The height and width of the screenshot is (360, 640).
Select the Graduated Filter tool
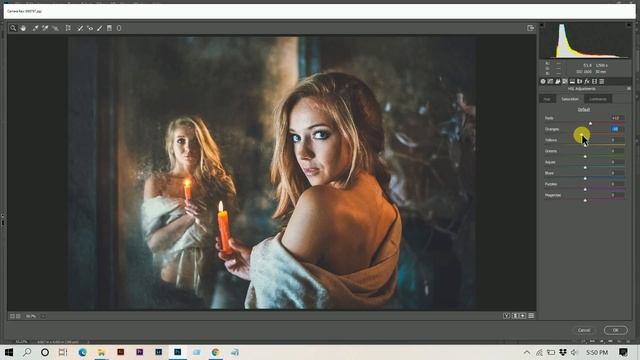click(109, 28)
